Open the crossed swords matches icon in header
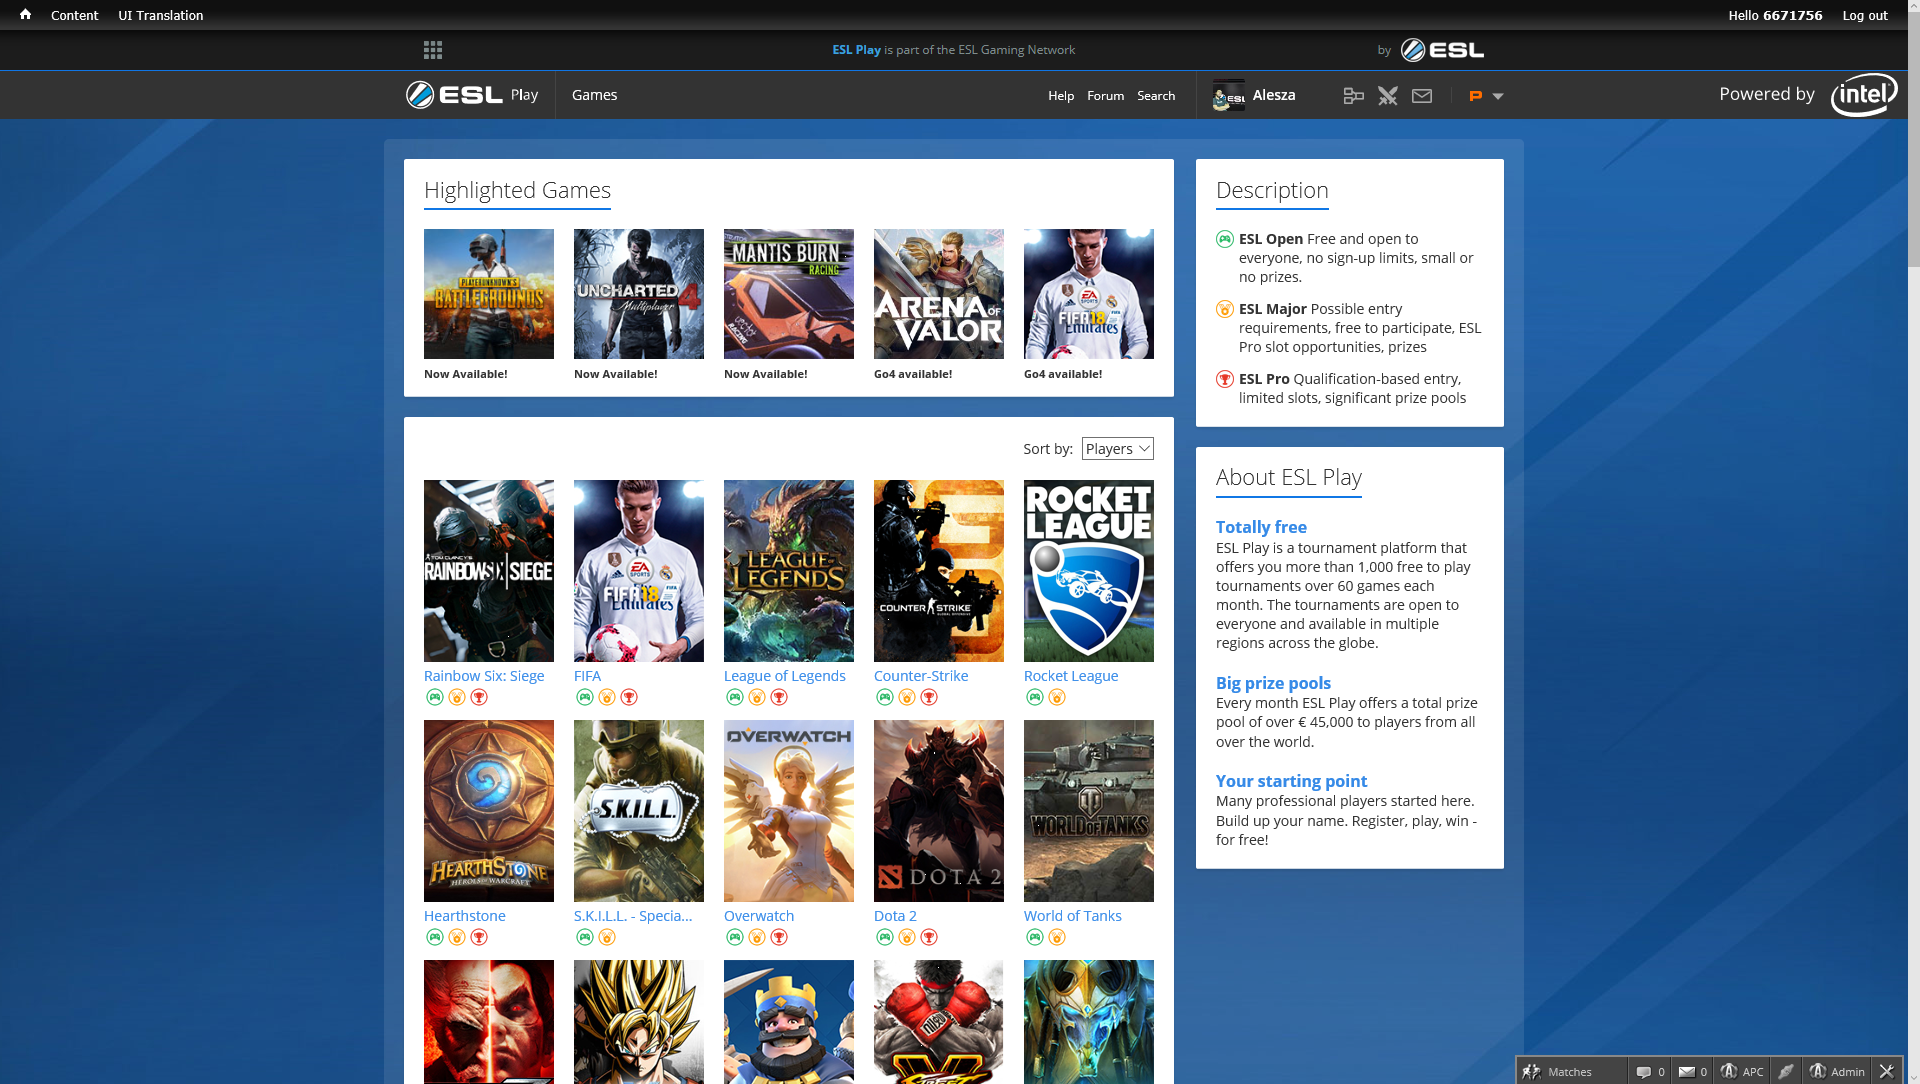Image resolution: width=1920 pixels, height=1084 pixels. tap(1388, 96)
